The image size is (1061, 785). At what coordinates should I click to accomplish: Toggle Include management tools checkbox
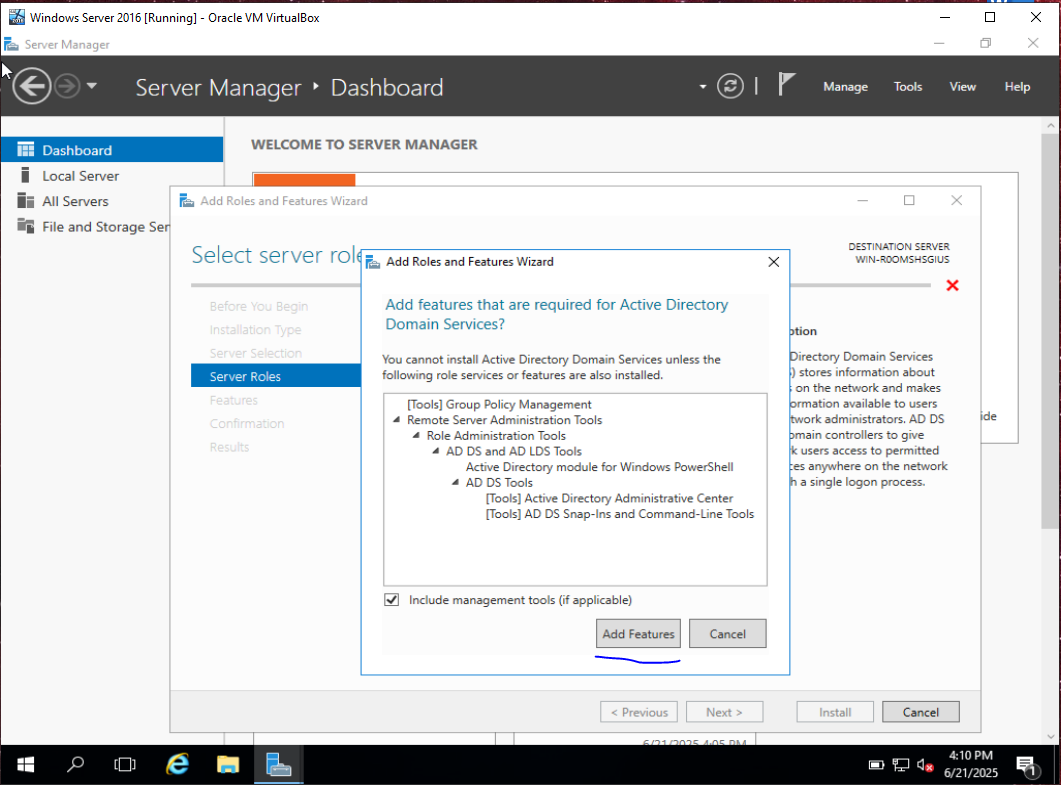pos(391,600)
